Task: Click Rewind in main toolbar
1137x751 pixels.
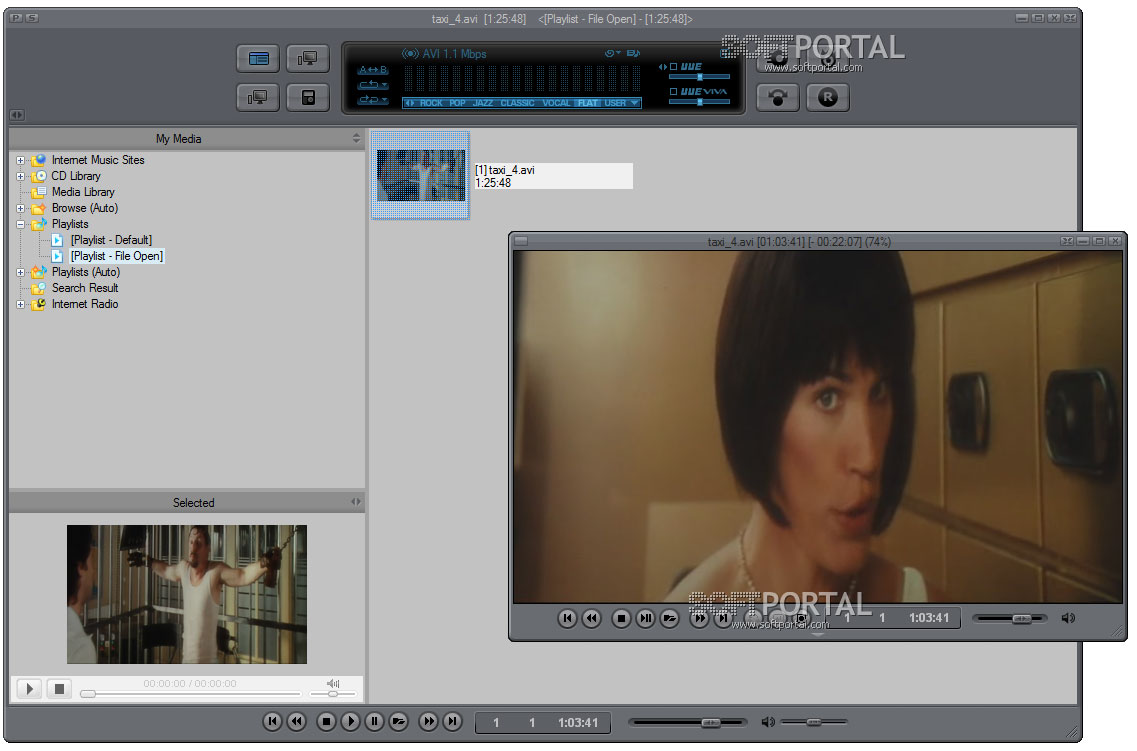Action: tap(297, 721)
